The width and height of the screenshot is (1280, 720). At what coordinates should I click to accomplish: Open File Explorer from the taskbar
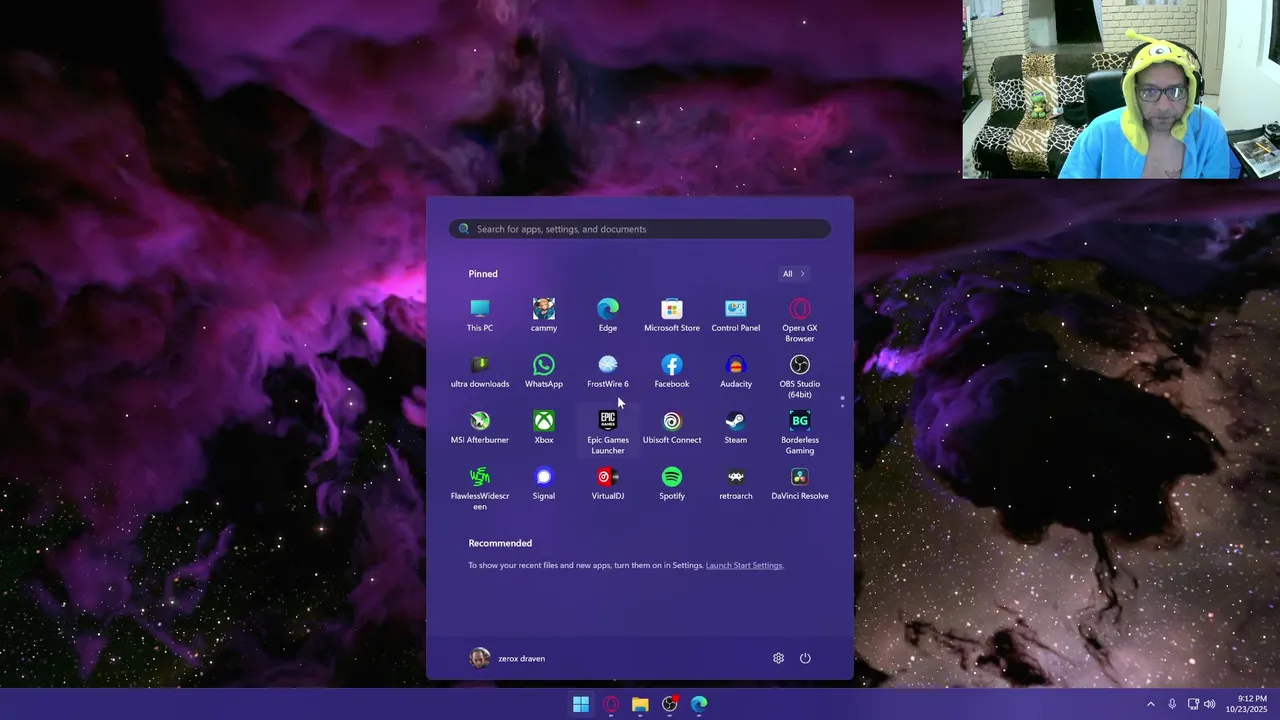(640, 704)
